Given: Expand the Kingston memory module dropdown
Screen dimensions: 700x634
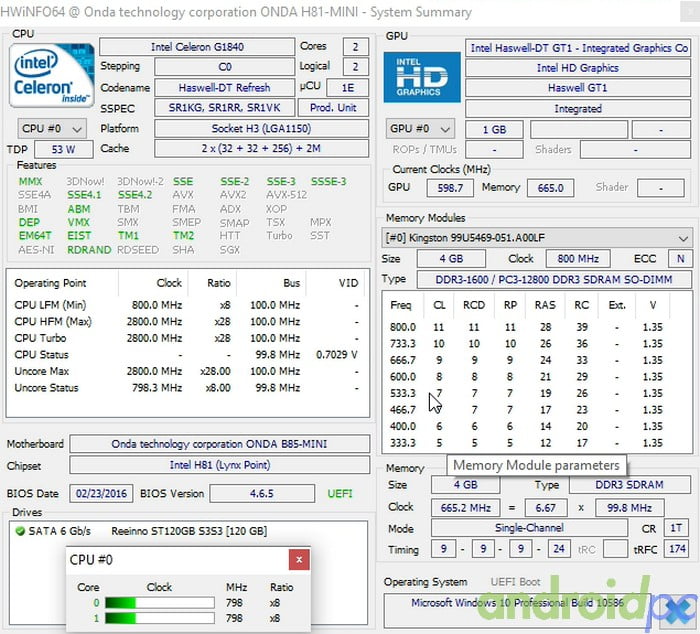Looking at the screenshot, I should [537, 238].
